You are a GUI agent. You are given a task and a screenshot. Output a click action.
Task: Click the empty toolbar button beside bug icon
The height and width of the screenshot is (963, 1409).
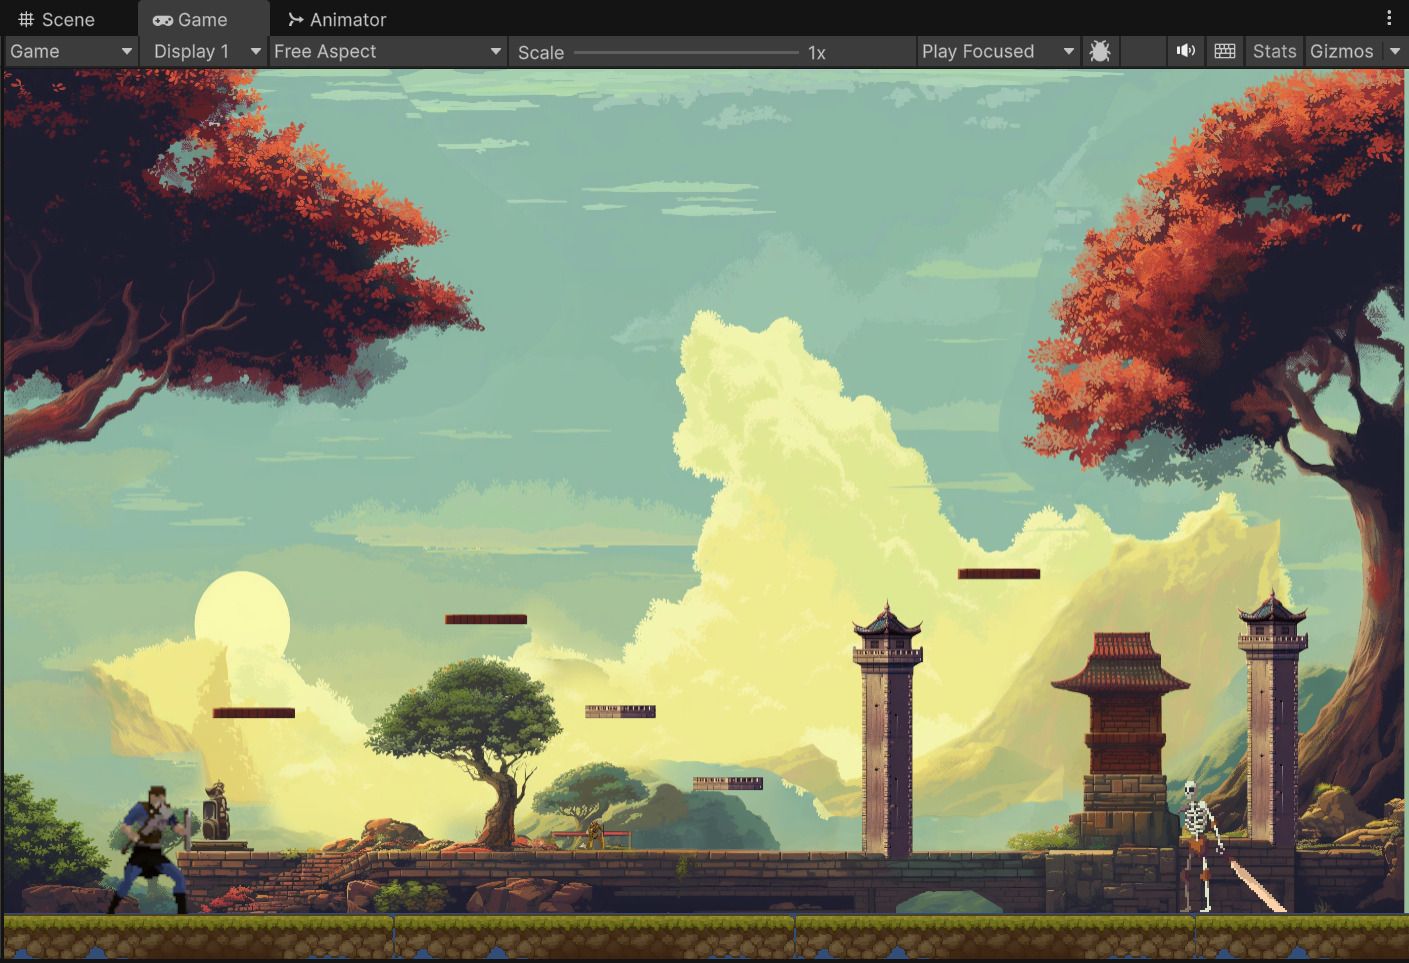point(1142,51)
